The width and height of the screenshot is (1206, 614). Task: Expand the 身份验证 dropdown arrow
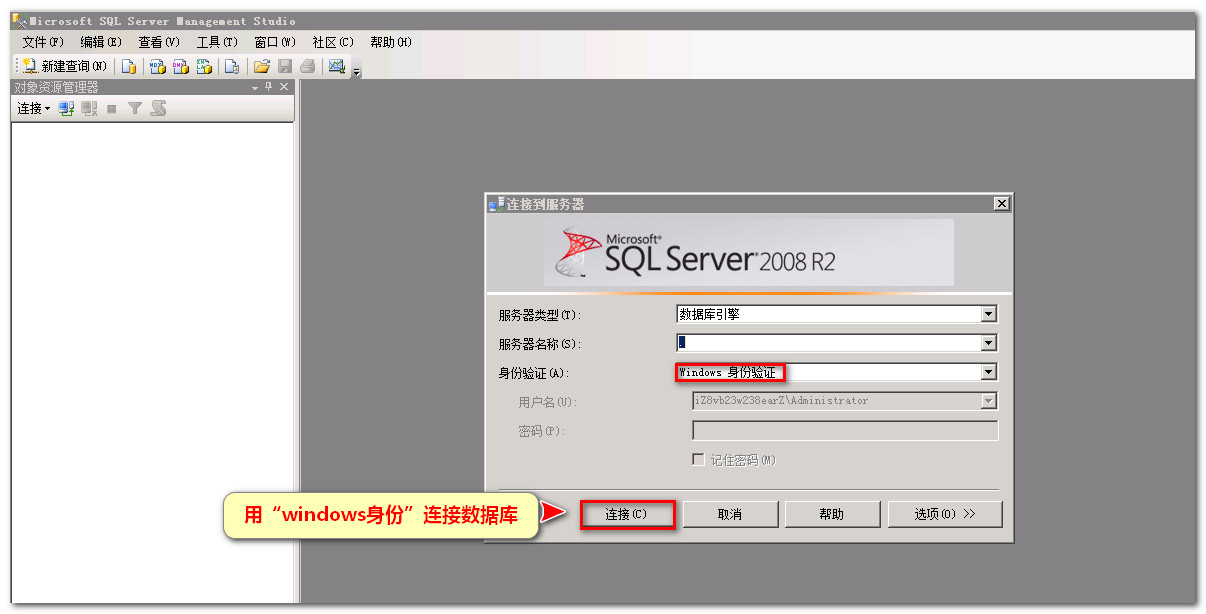tap(989, 372)
